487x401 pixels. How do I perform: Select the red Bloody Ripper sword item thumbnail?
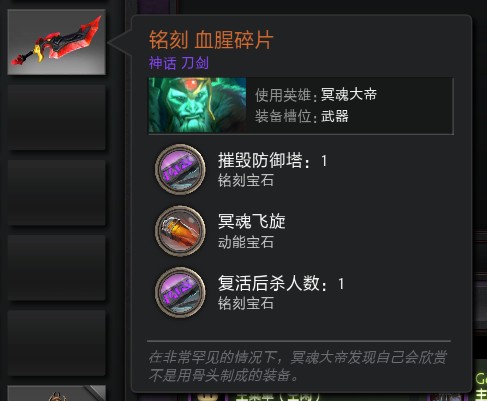pos(56,42)
